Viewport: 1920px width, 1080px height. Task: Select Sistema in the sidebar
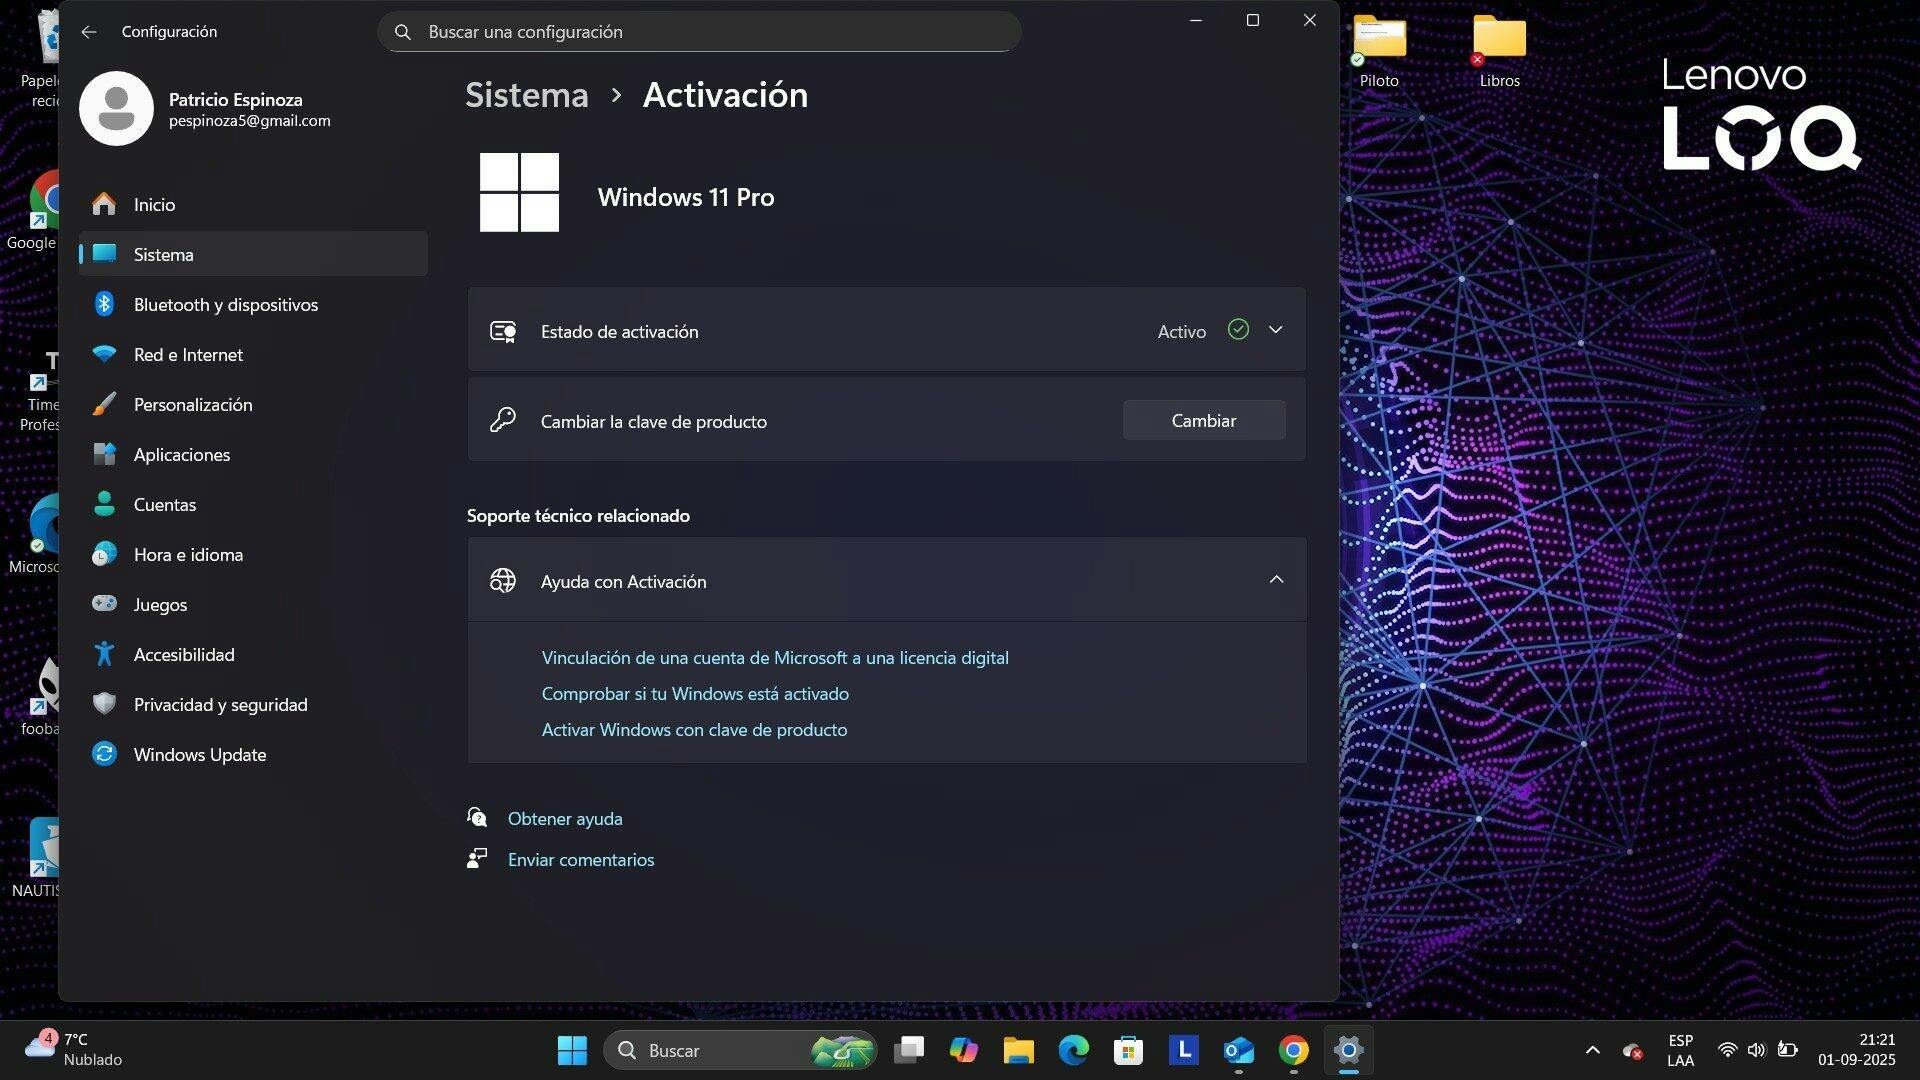click(x=253, y=254)
